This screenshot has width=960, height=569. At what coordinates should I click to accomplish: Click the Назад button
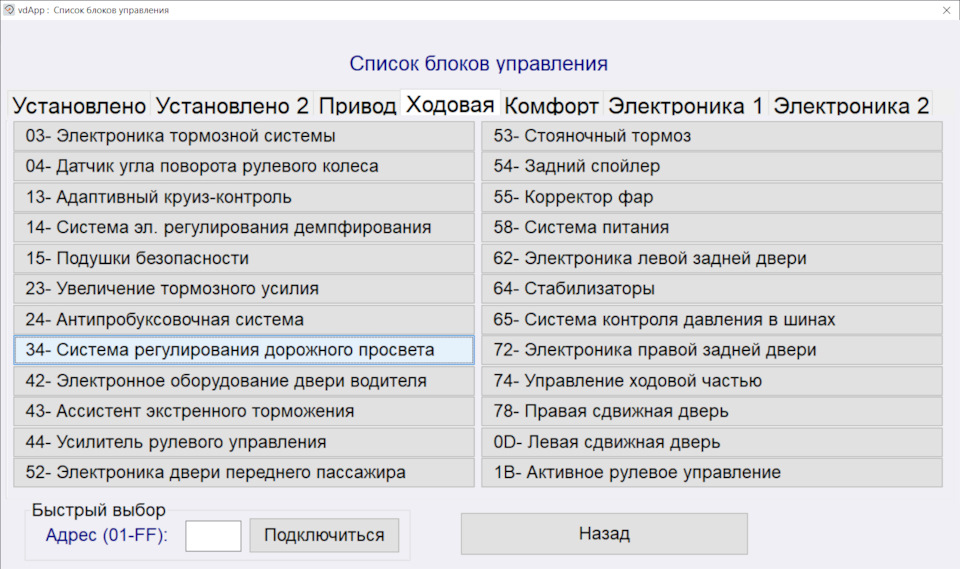(604, 534)
